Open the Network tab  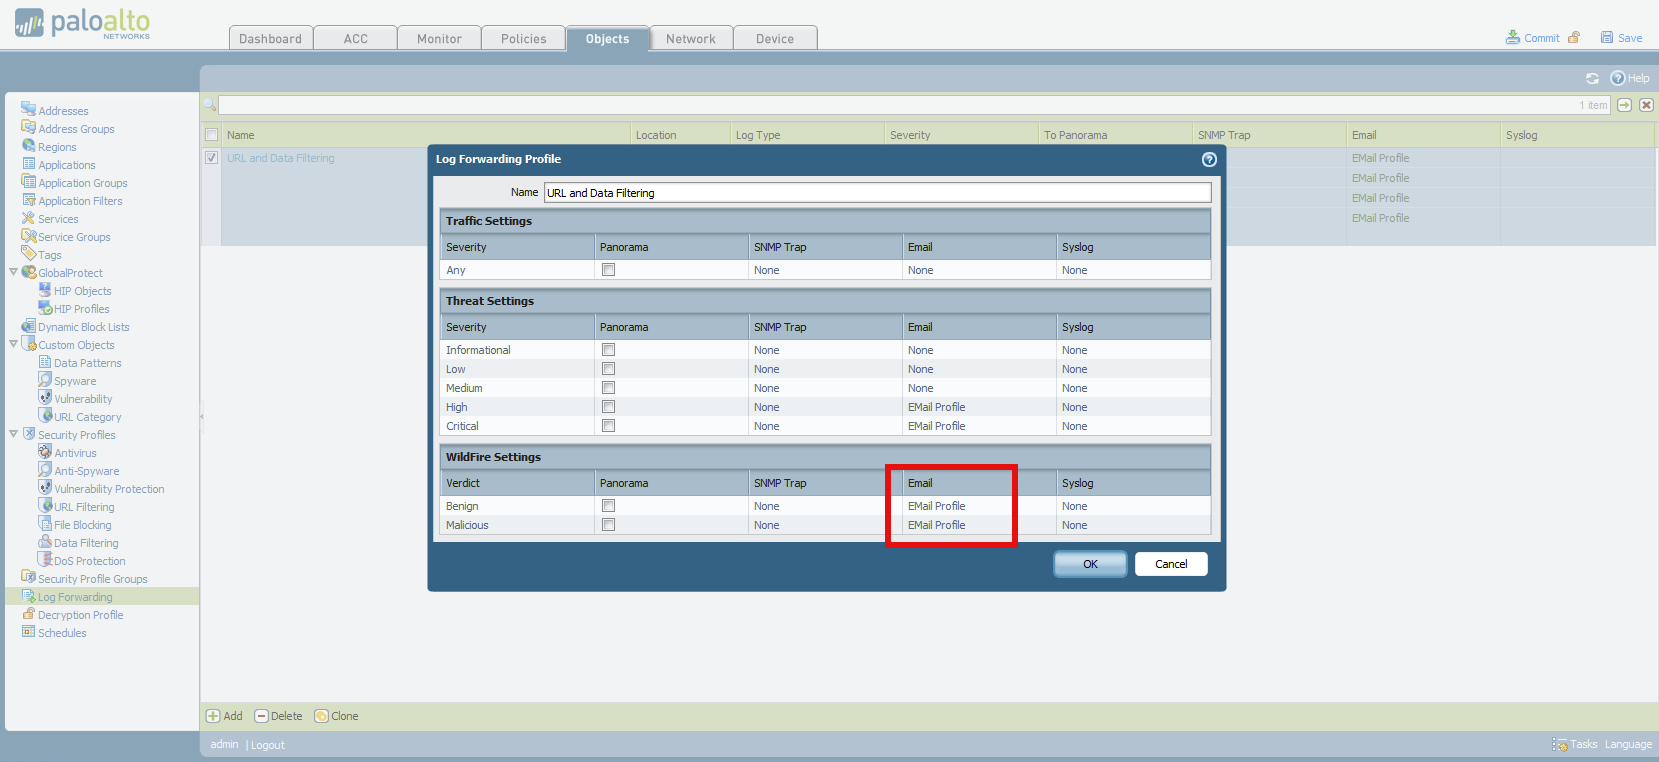click(x=690, y=39)
